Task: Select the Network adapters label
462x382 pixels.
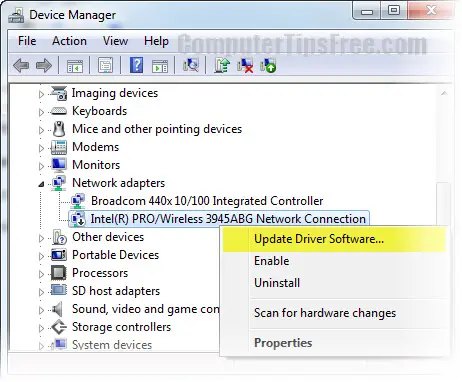Action: click(118, 183)
